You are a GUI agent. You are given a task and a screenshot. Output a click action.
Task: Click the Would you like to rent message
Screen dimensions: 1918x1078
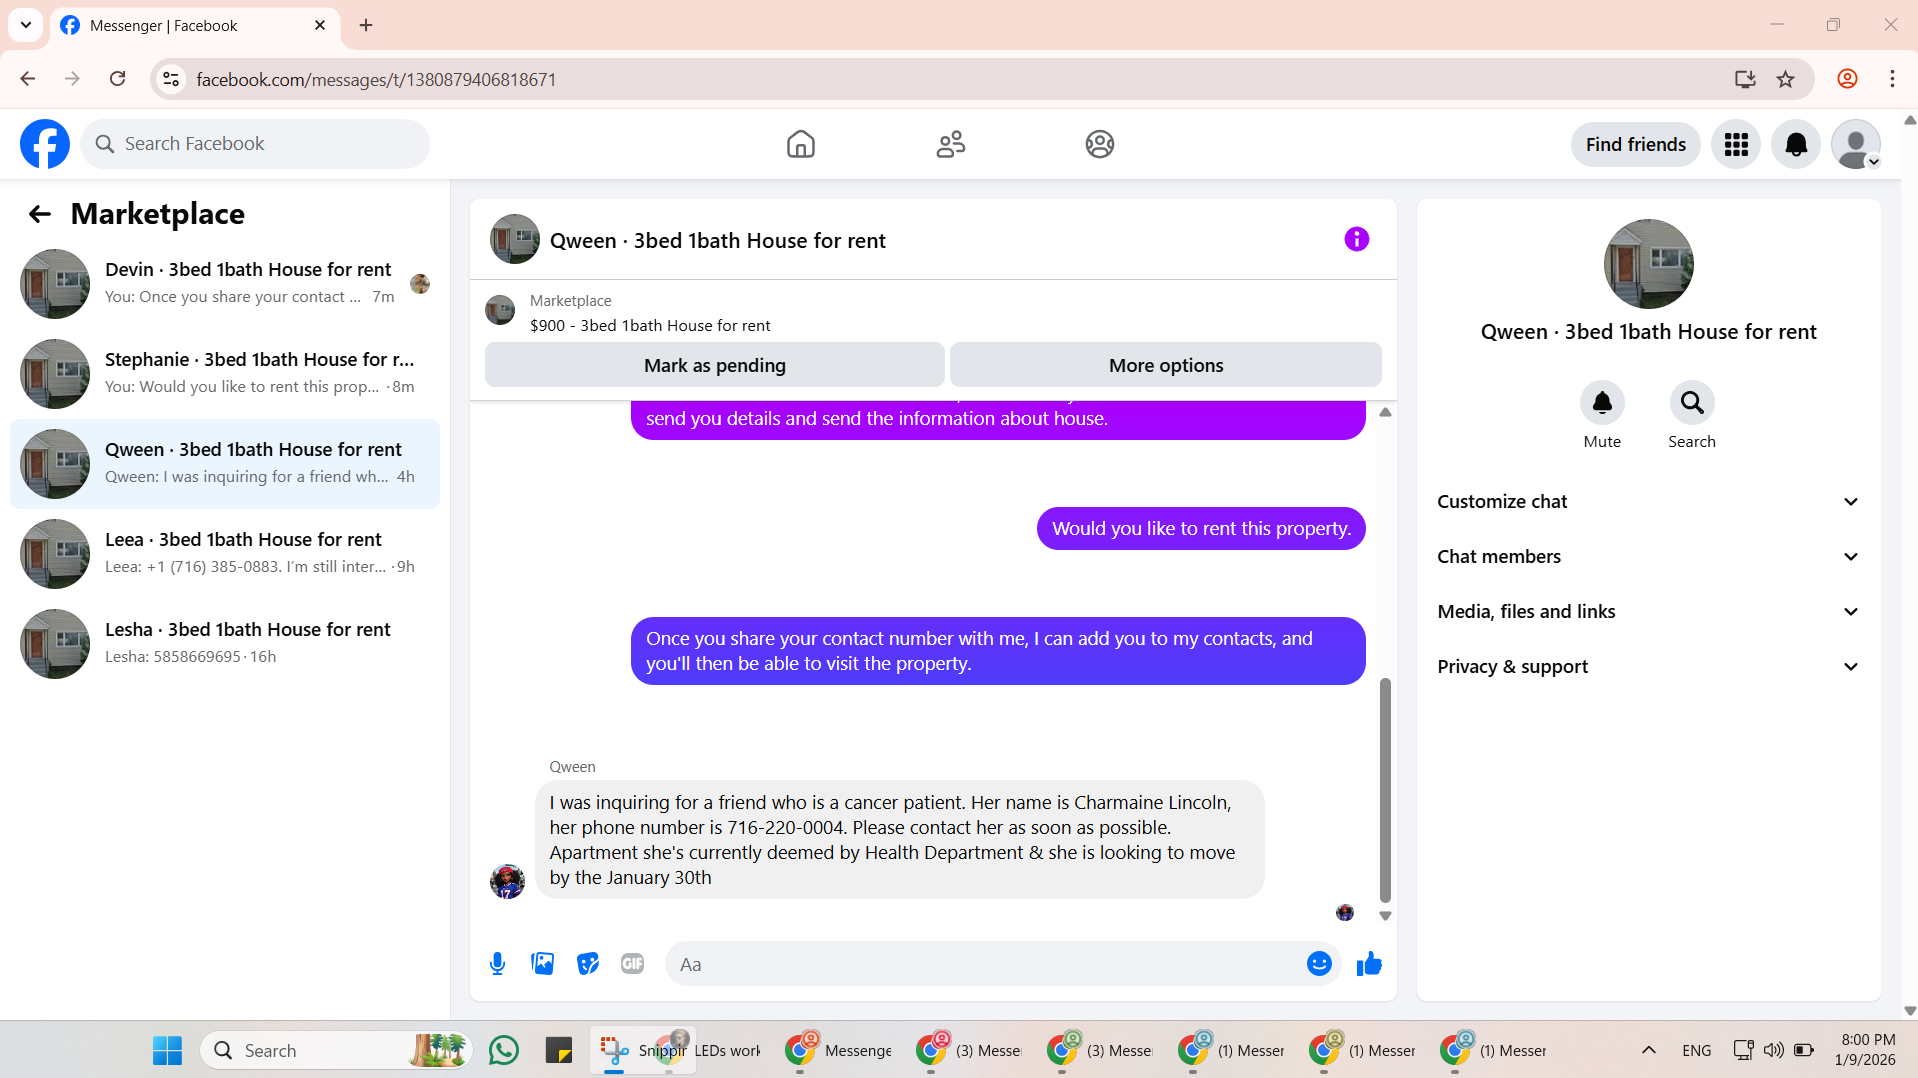1201,529
